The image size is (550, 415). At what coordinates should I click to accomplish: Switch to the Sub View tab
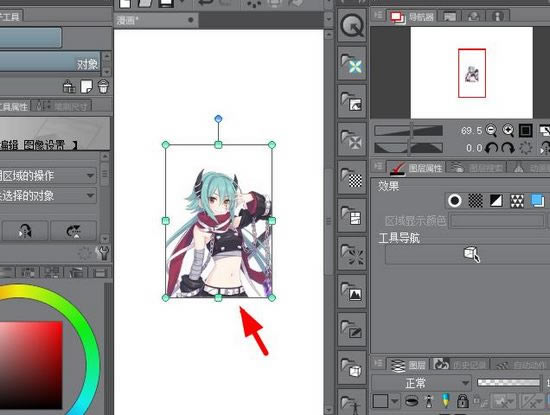click(x=450, y=16)
